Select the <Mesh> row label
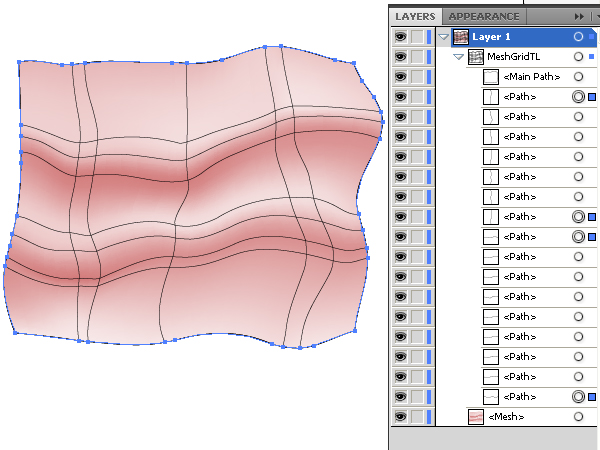600x450 pixels. 506,416
